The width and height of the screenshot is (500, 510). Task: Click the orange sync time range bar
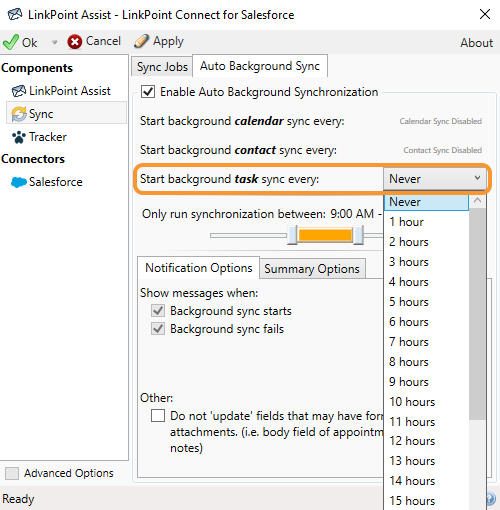(x=325, y=235)
